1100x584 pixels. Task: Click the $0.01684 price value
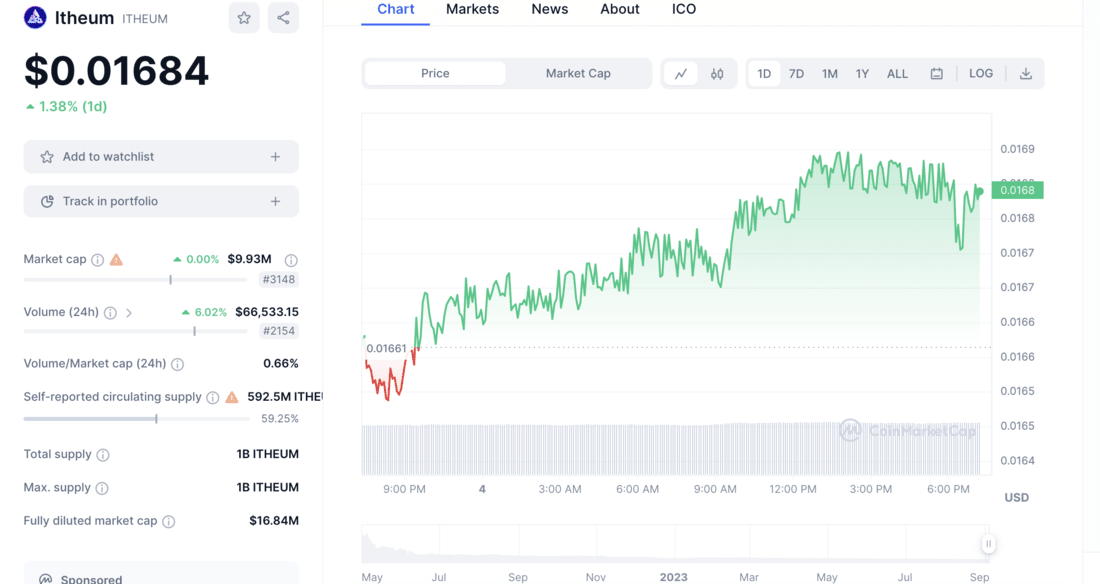pyautogui.click(x=116, y=71)
